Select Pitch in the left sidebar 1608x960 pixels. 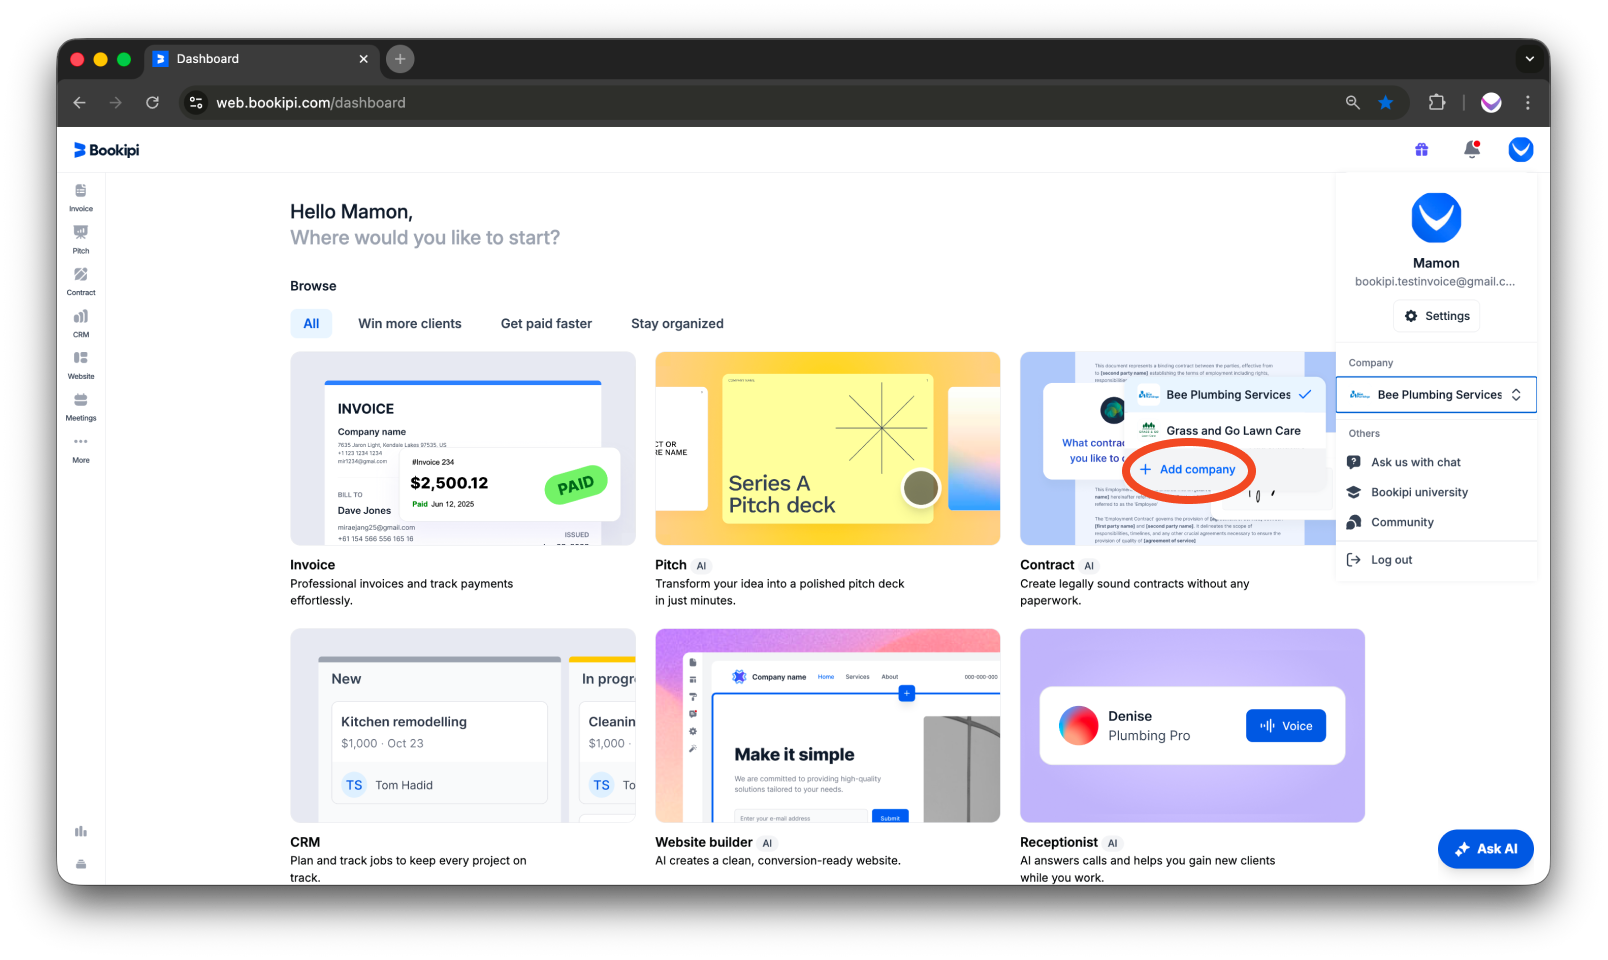pyautogui.click(x=80, y=239)
